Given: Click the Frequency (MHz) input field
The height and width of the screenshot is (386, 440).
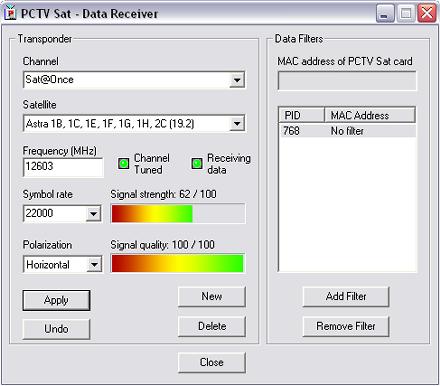Looking at the screenshot, I should coord(63,167).
